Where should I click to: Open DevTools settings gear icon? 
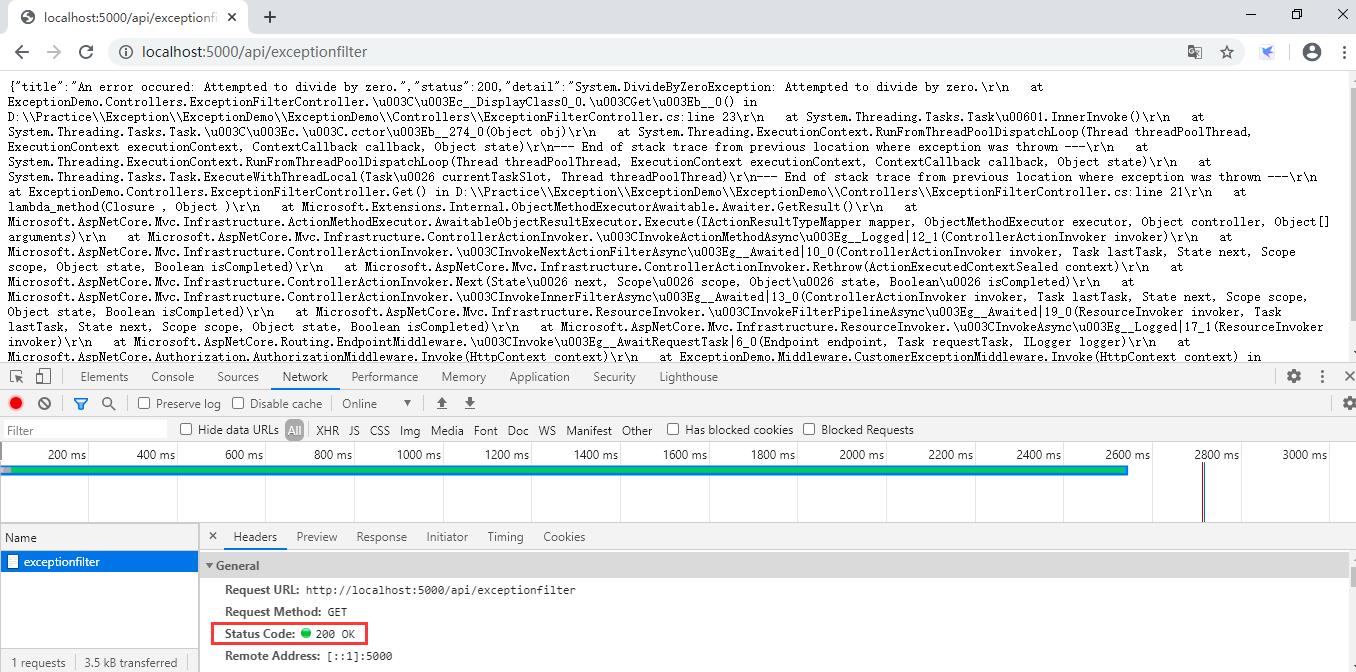coord(1294,377)
